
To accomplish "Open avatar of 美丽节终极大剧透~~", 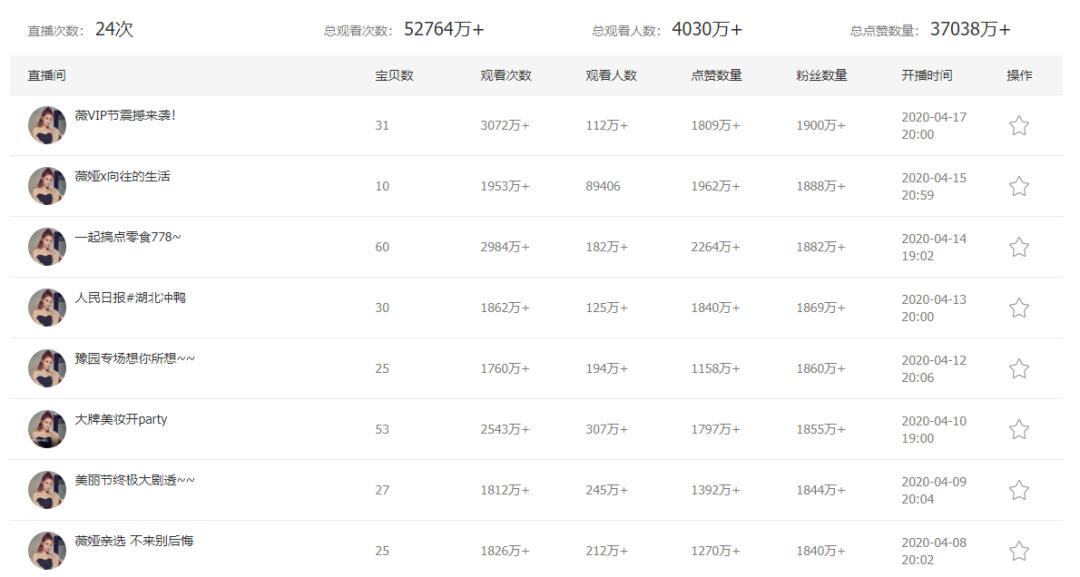I will pos(47,490).
